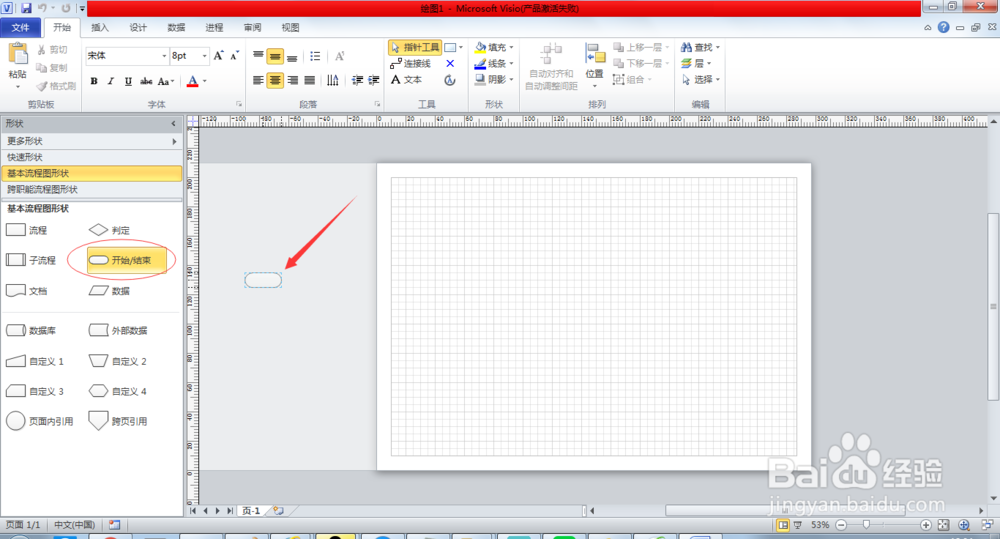This screenshot has width=1000, height=539.
Task: Toggle align text left
Action: click(x=258, y=80)
